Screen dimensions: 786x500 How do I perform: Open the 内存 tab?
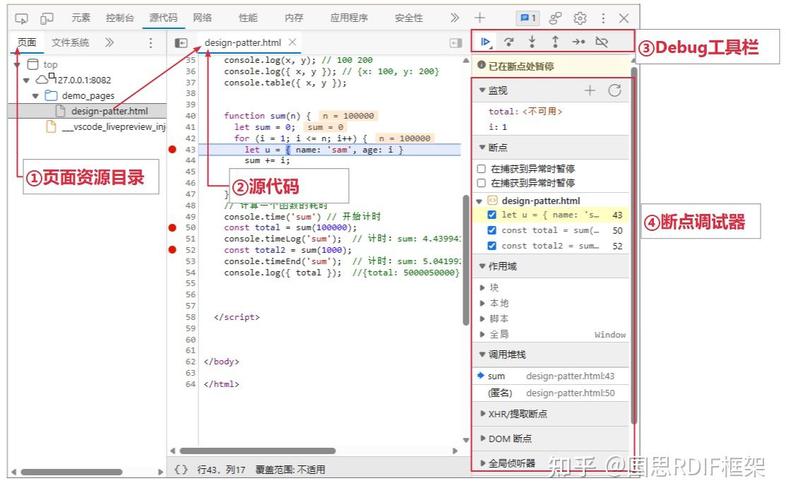tap(294, 18)
